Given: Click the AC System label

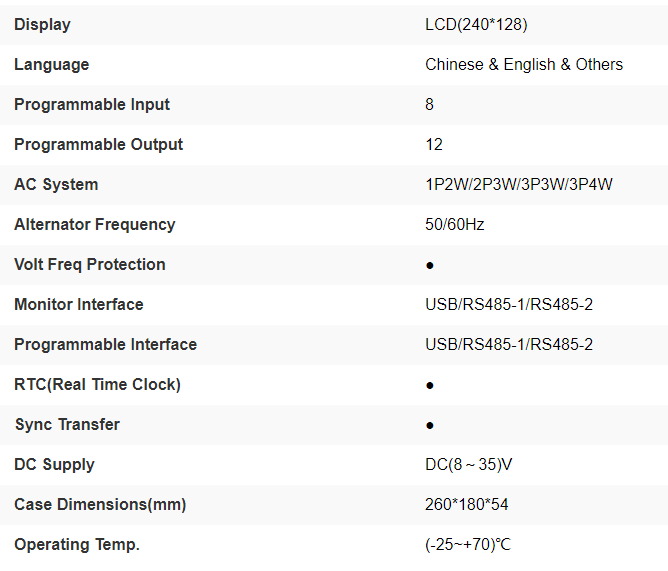Looking at the screenshot, I should 56,184.
